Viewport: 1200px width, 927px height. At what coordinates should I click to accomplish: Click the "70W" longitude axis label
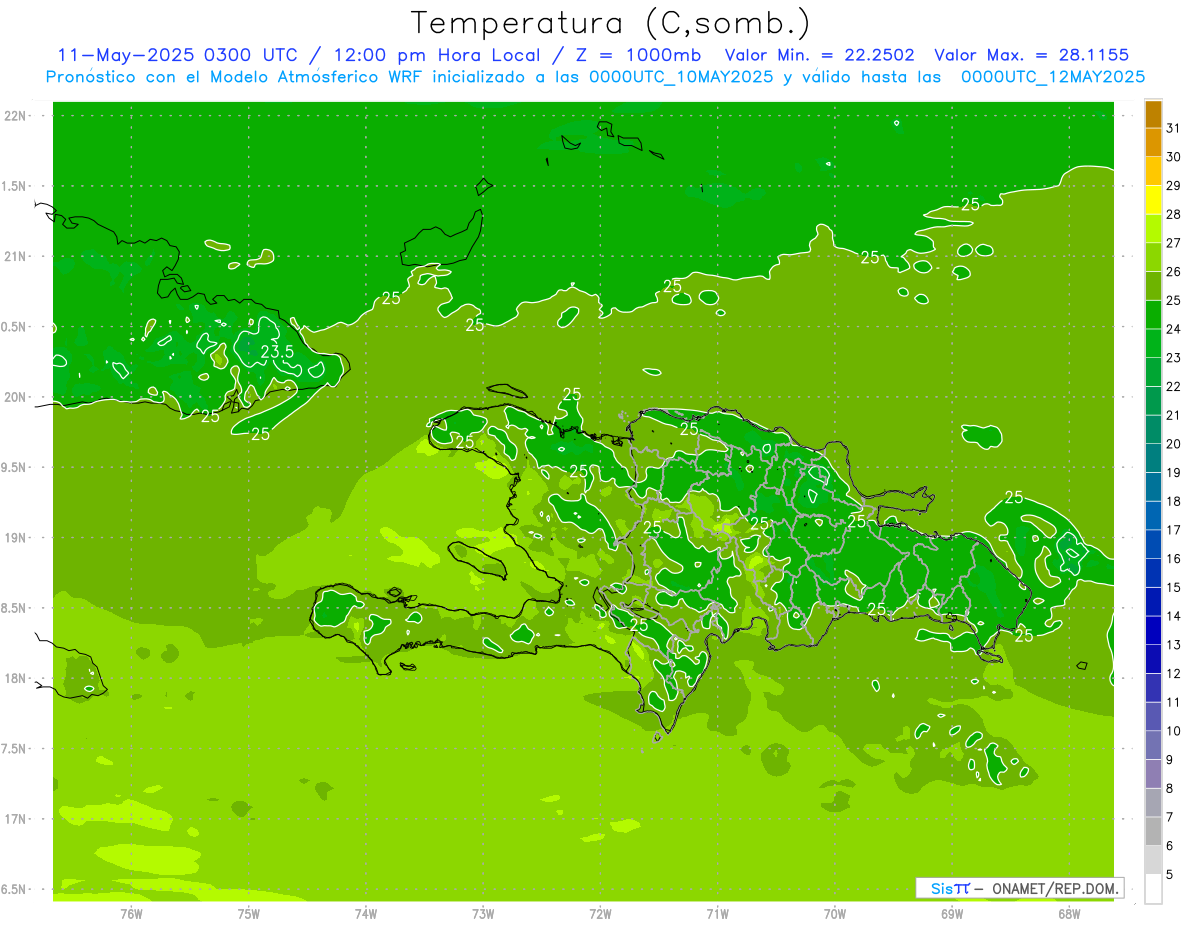[x=835, y=913]
